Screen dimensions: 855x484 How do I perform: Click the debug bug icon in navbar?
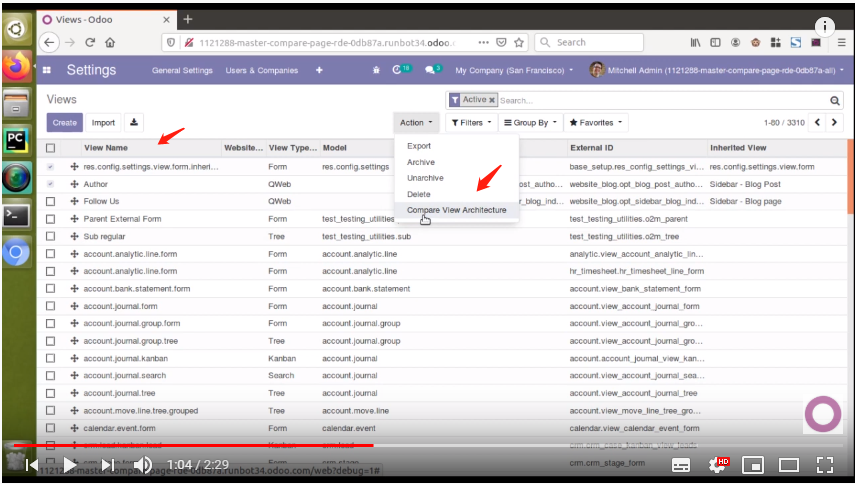375,70
